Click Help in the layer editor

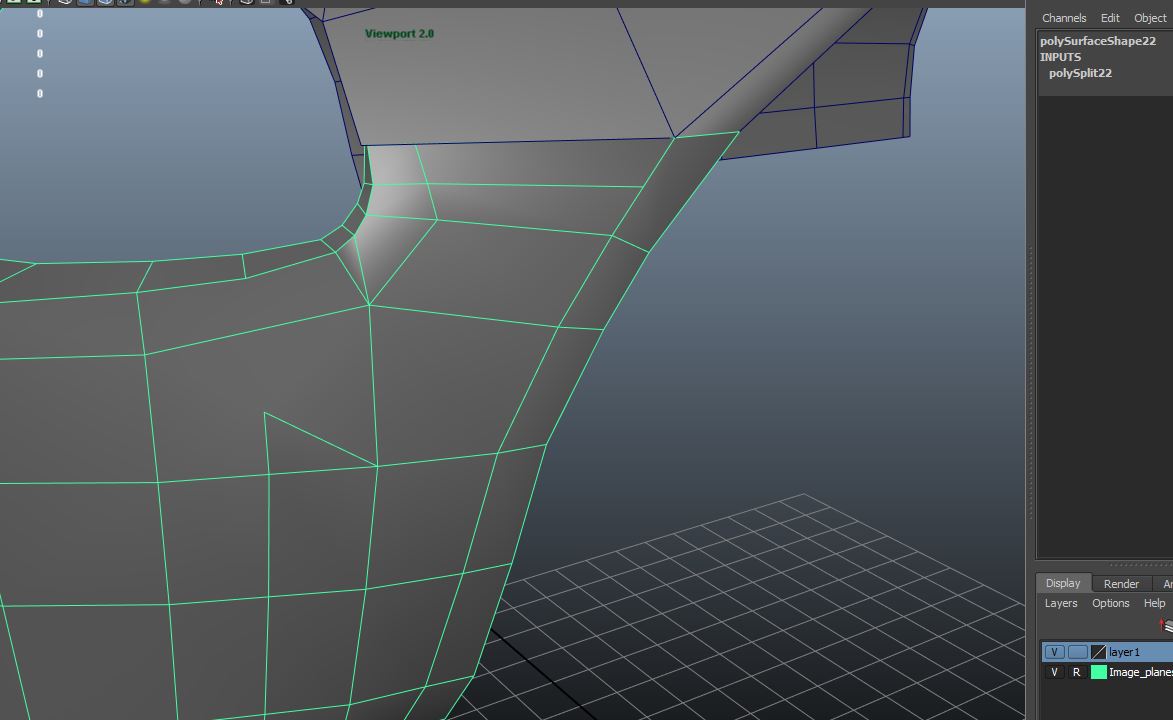click(1154, 603)
